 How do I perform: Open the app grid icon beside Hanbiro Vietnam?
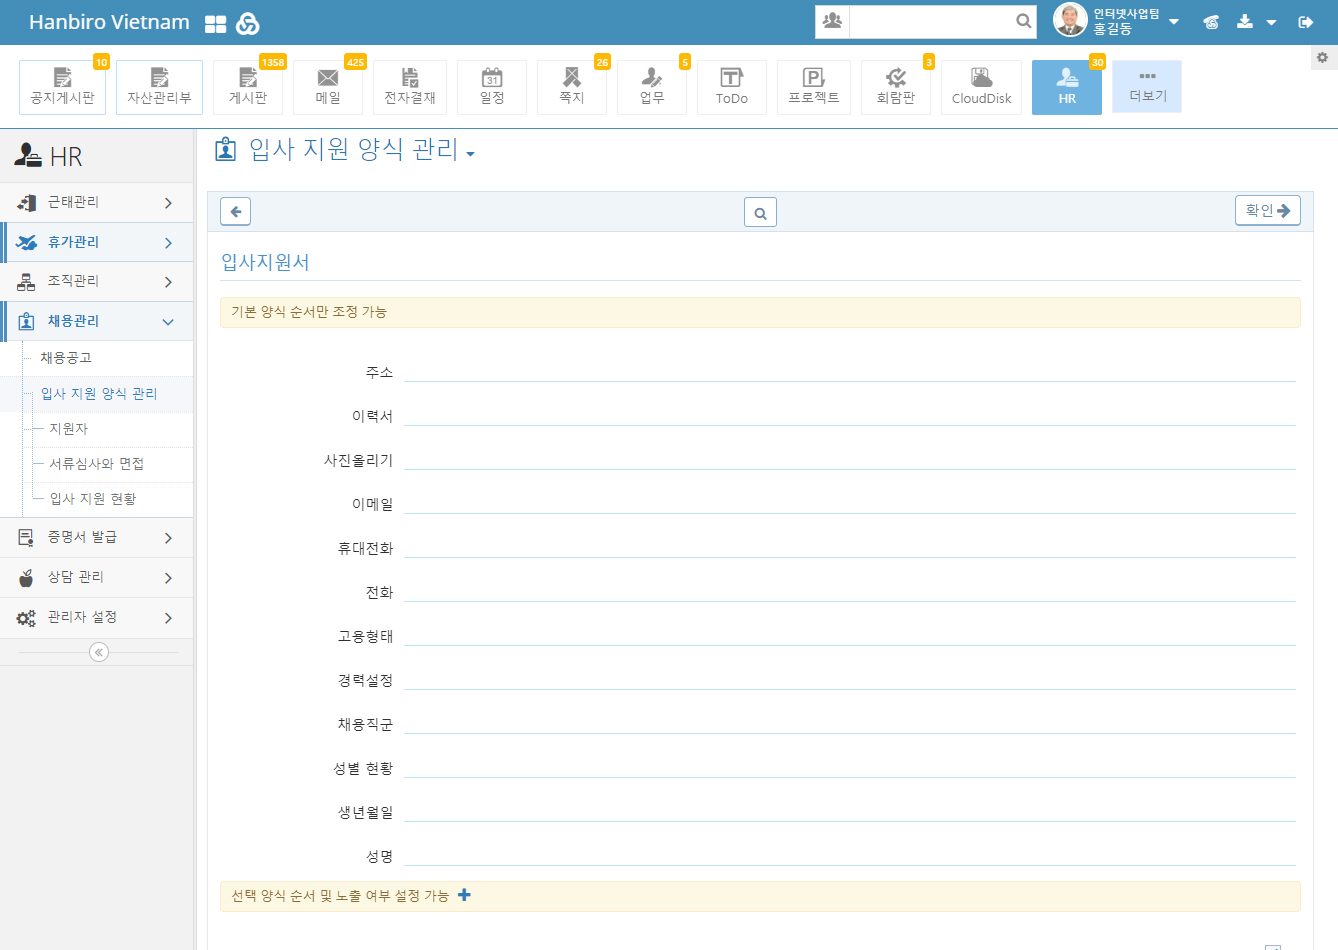(215, 24)
